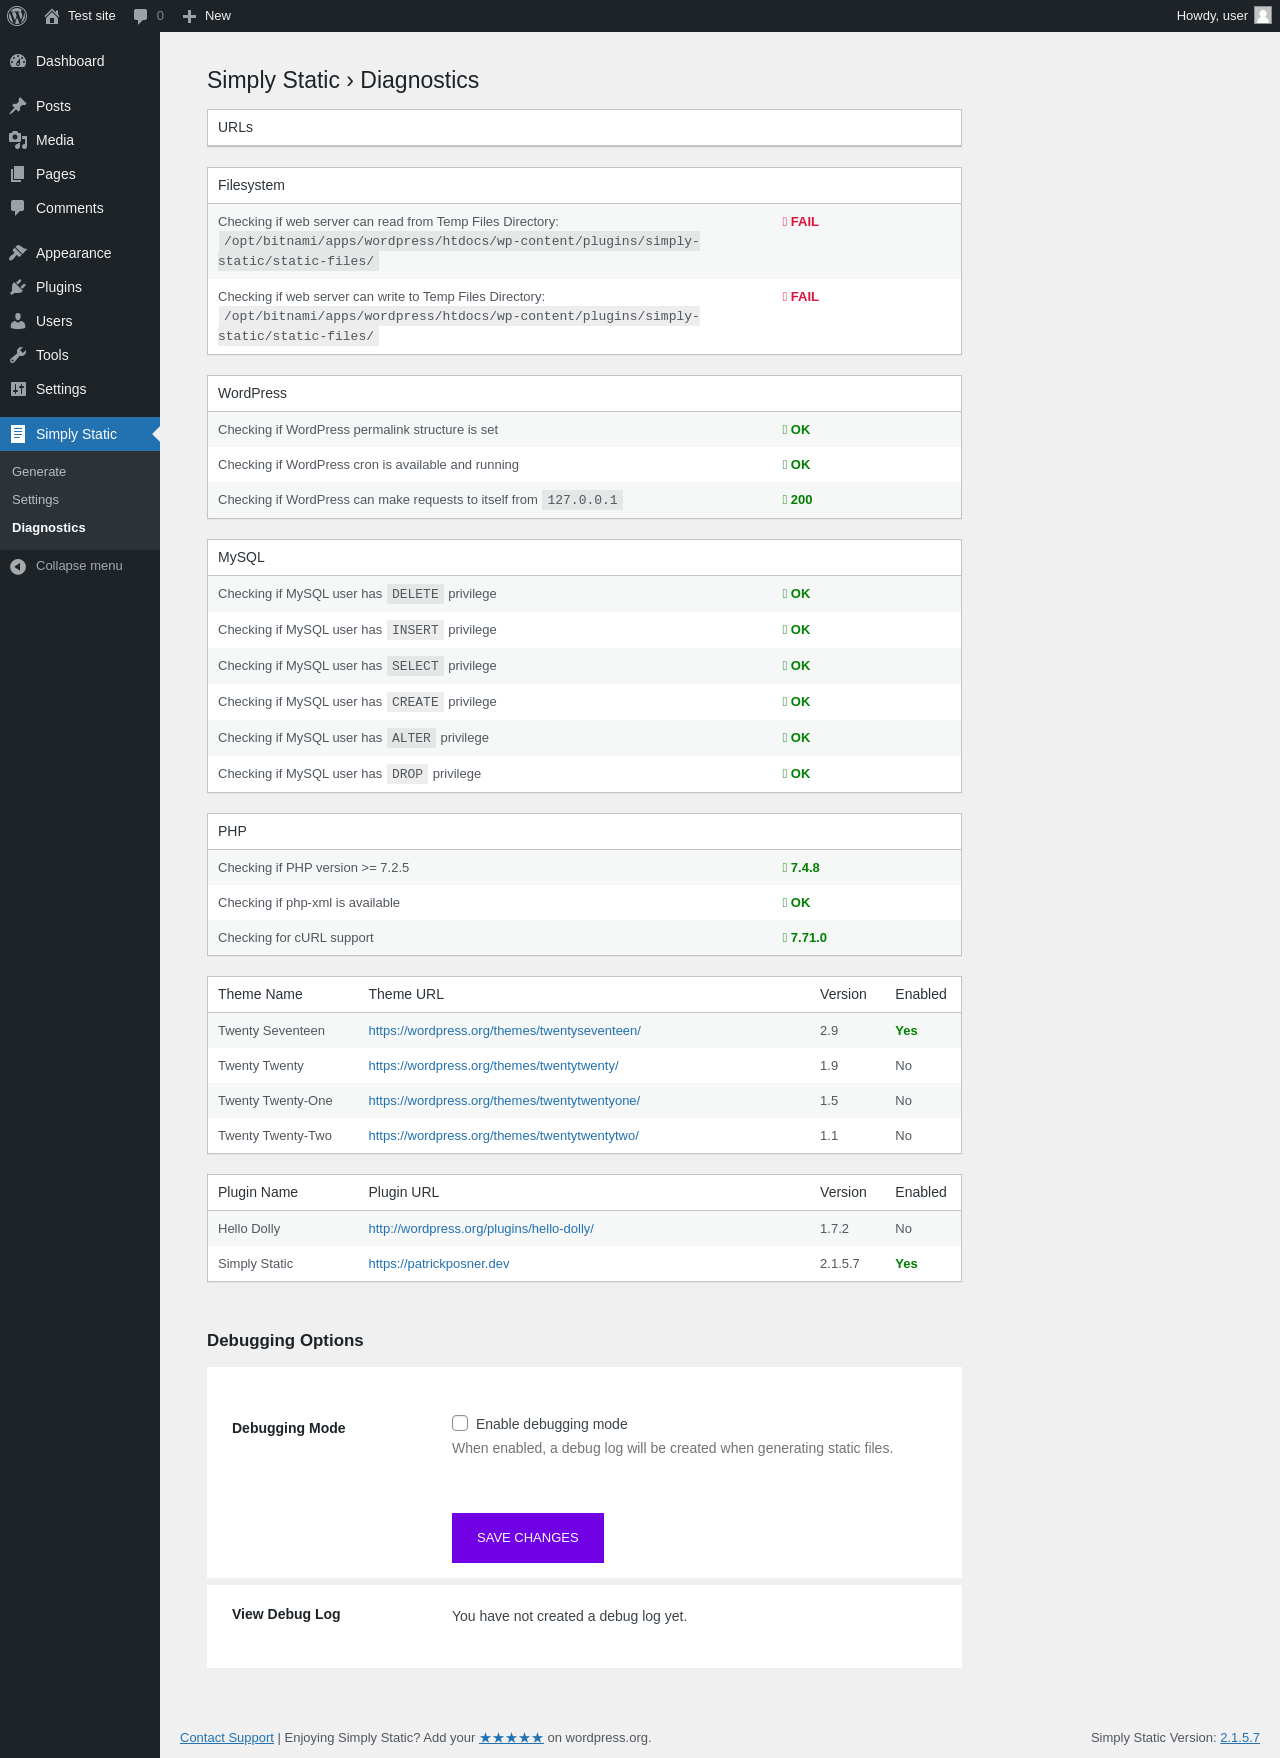Viewport: 1280px width, 1758px height.
Task: Click the URLs section header
Action: point(584,128)
